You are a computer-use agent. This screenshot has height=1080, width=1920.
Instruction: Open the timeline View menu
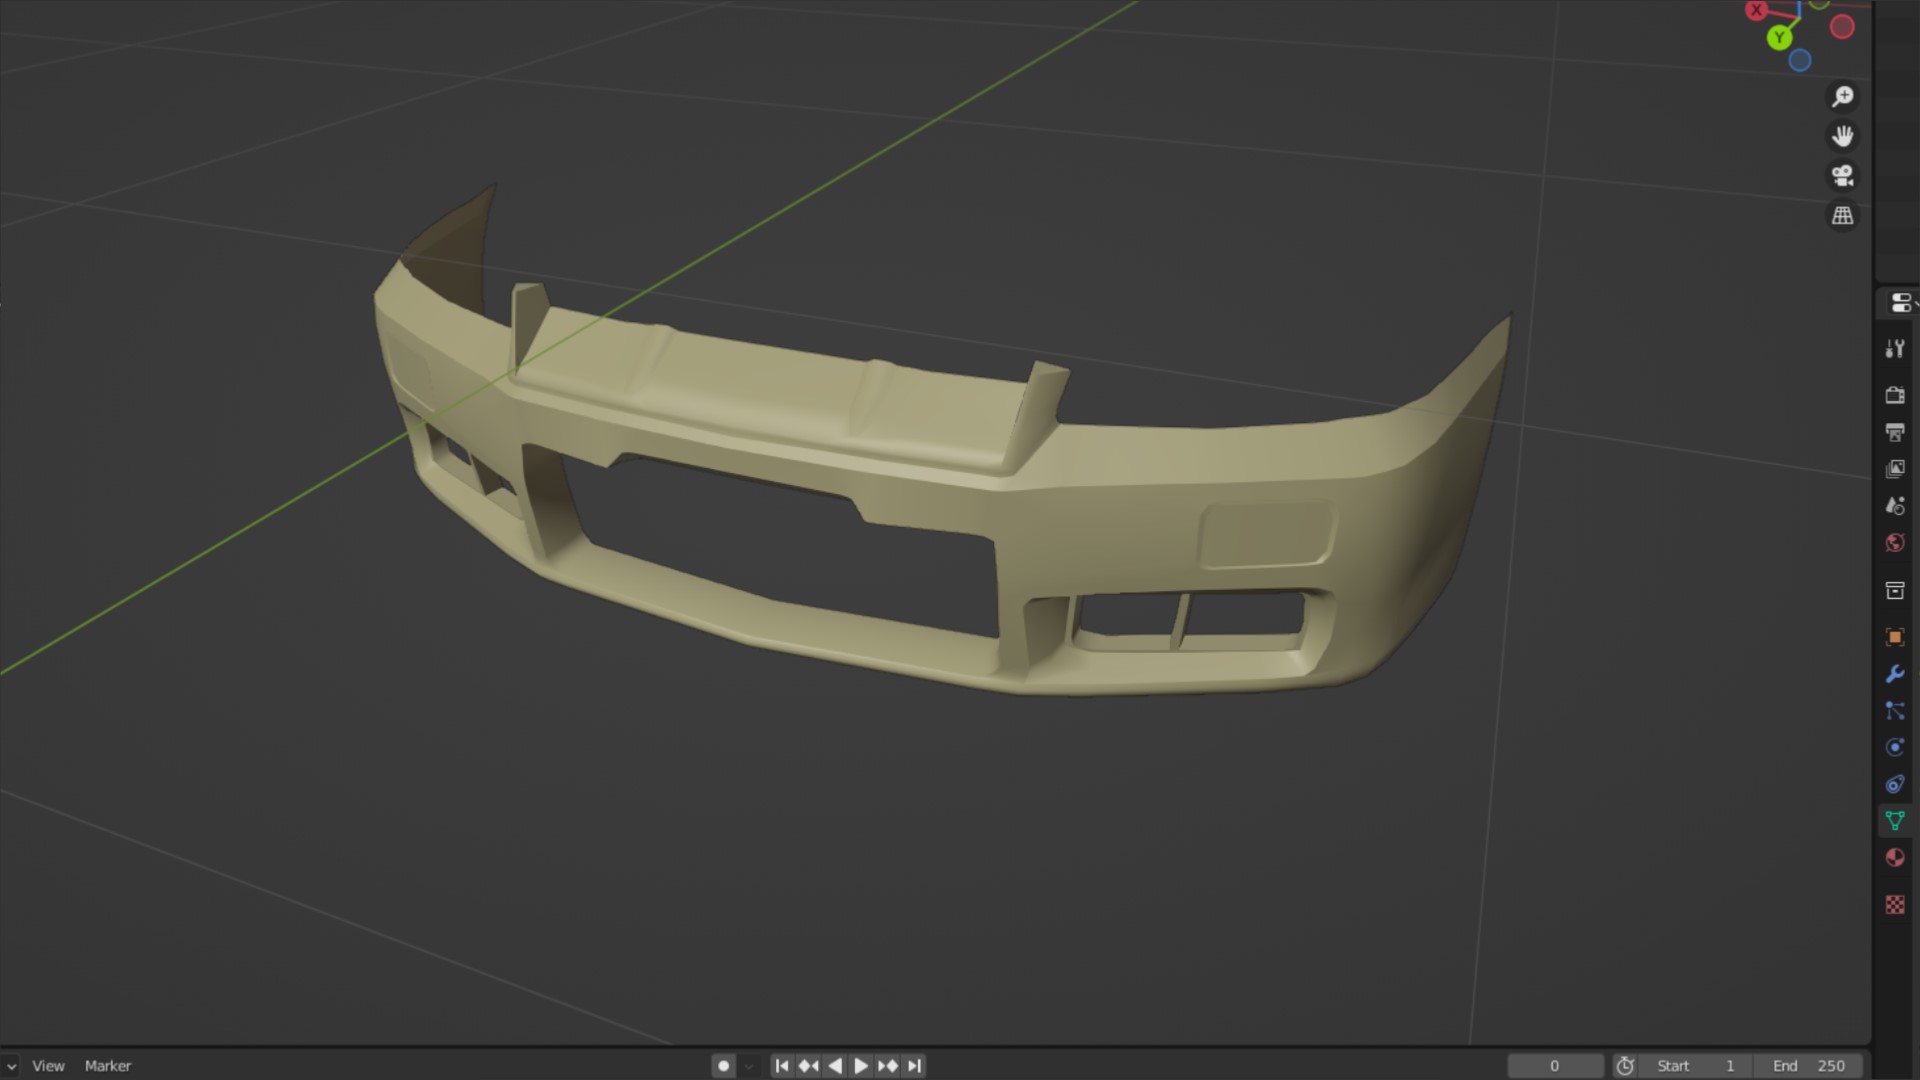click(x=48, y=1066)
